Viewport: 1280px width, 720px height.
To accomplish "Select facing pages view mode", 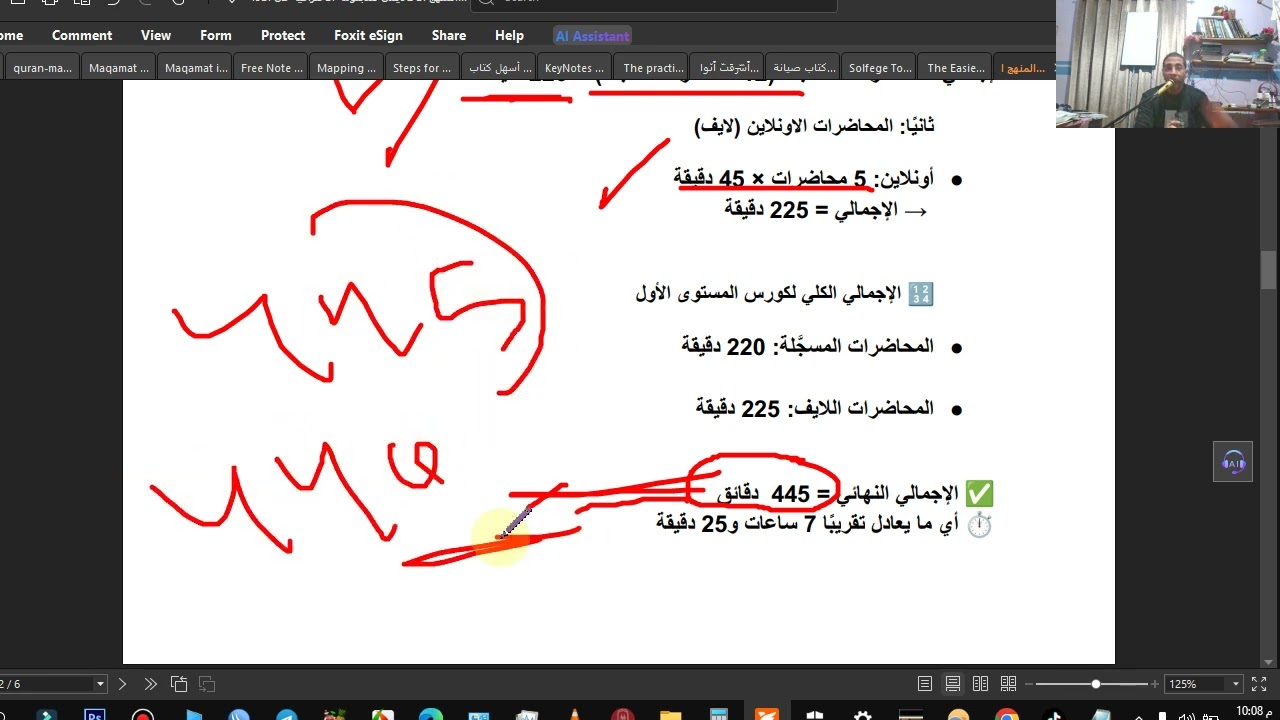I will click(981, 684).
